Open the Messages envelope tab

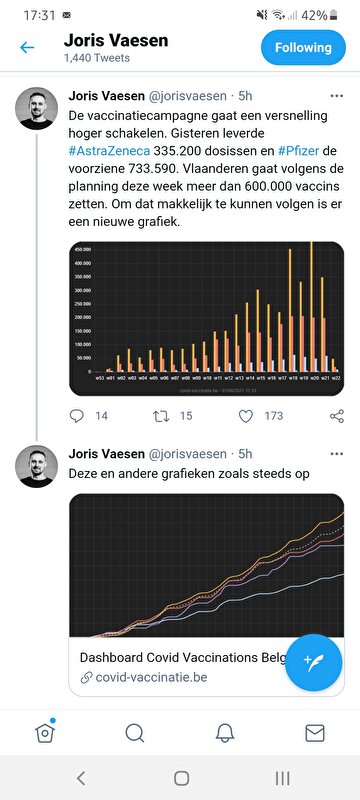coord(315,733)
